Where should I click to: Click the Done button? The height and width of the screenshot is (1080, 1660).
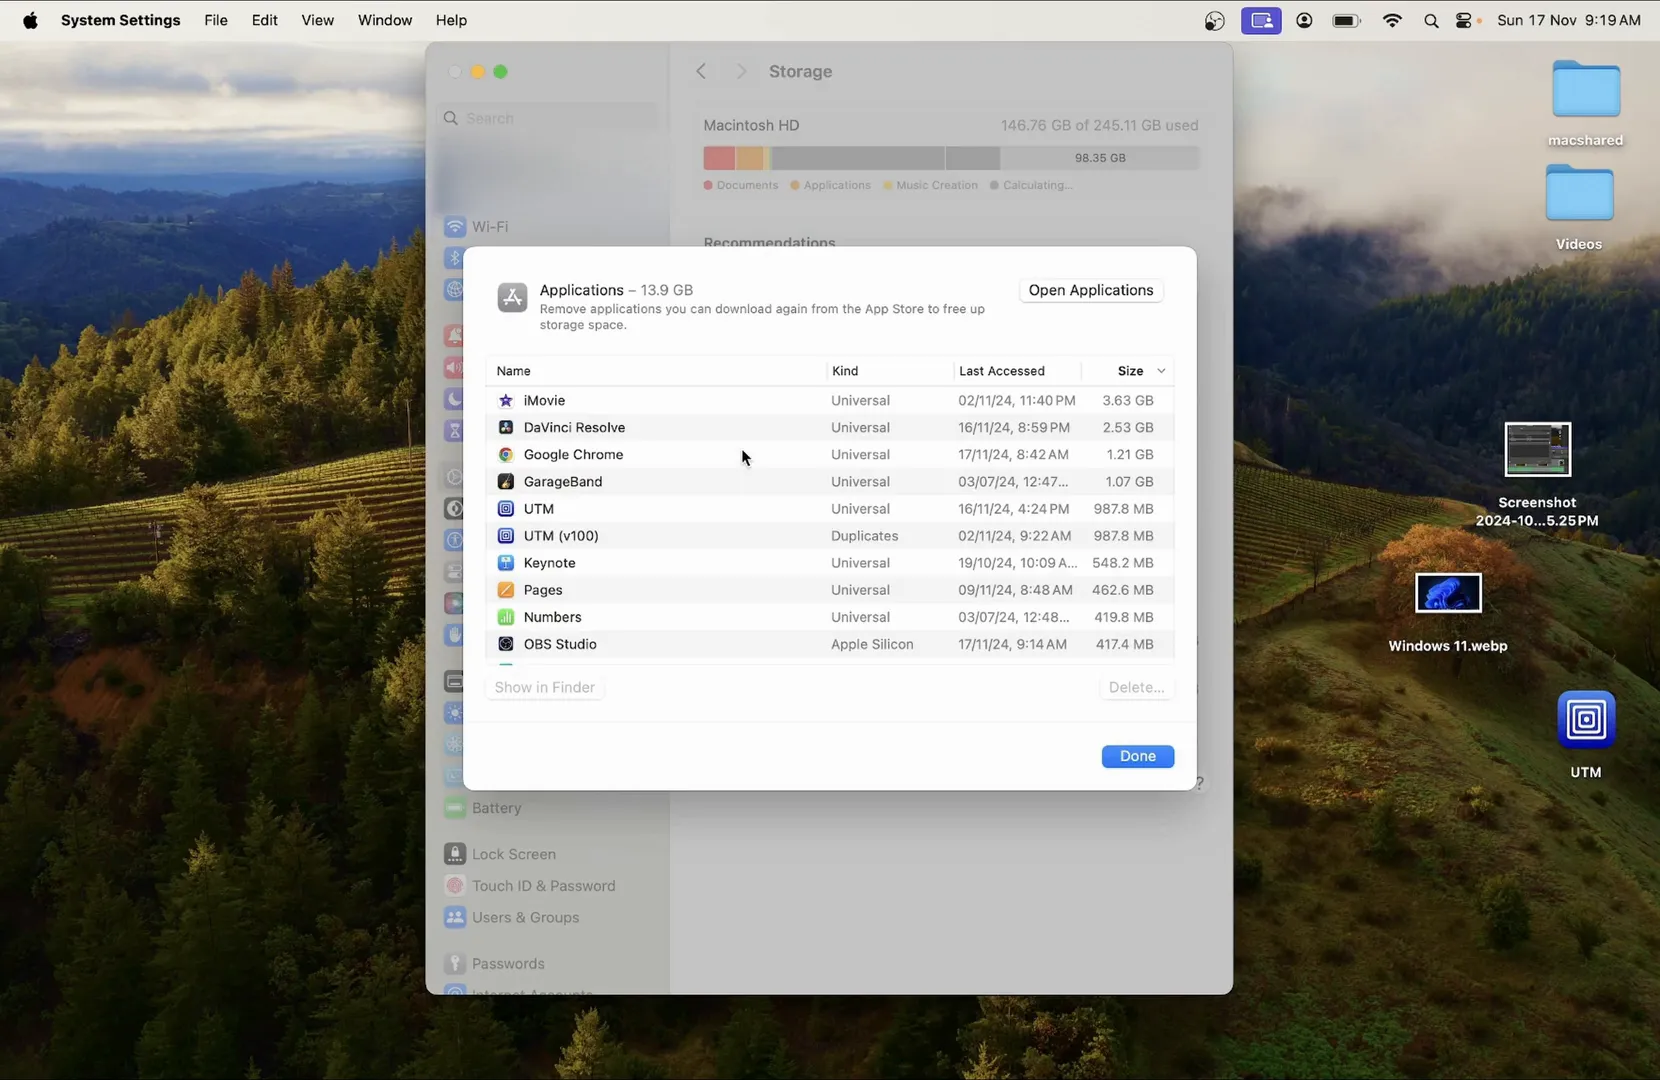(x=1138, y=756)
